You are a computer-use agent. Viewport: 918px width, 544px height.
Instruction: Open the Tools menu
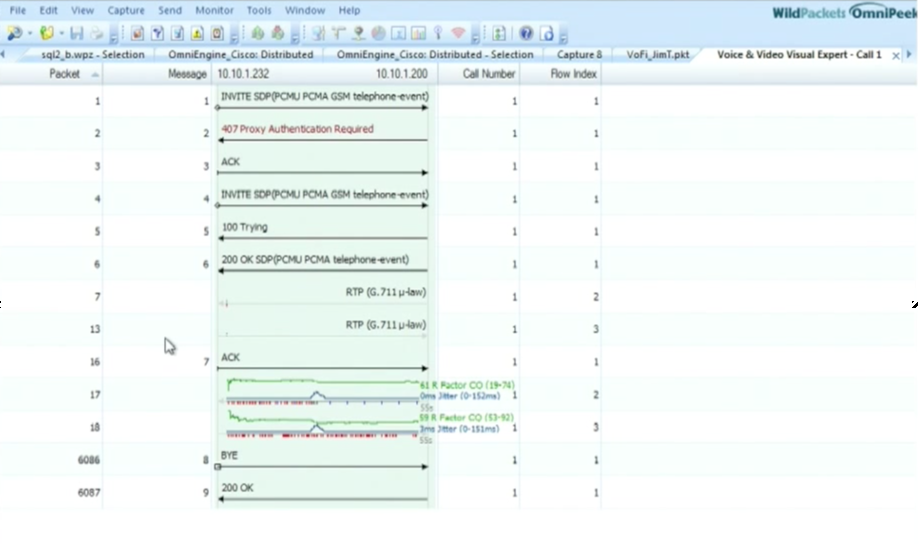pos(259,11)
